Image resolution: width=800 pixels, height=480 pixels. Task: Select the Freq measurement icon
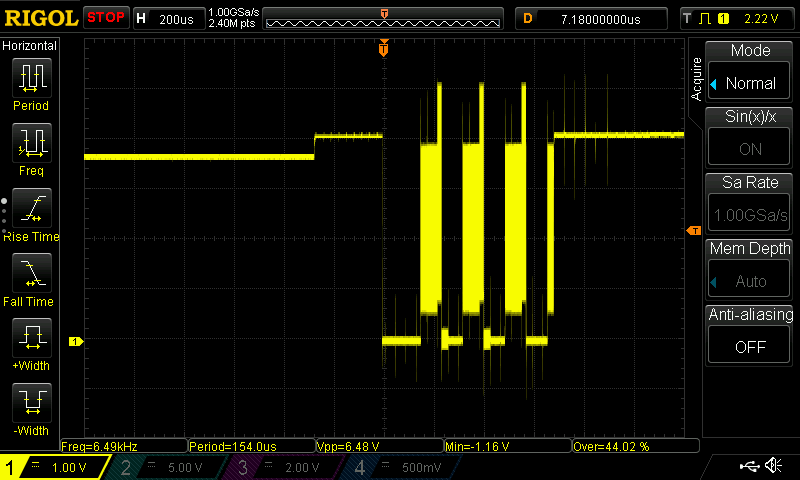click(x=31, y=143)
